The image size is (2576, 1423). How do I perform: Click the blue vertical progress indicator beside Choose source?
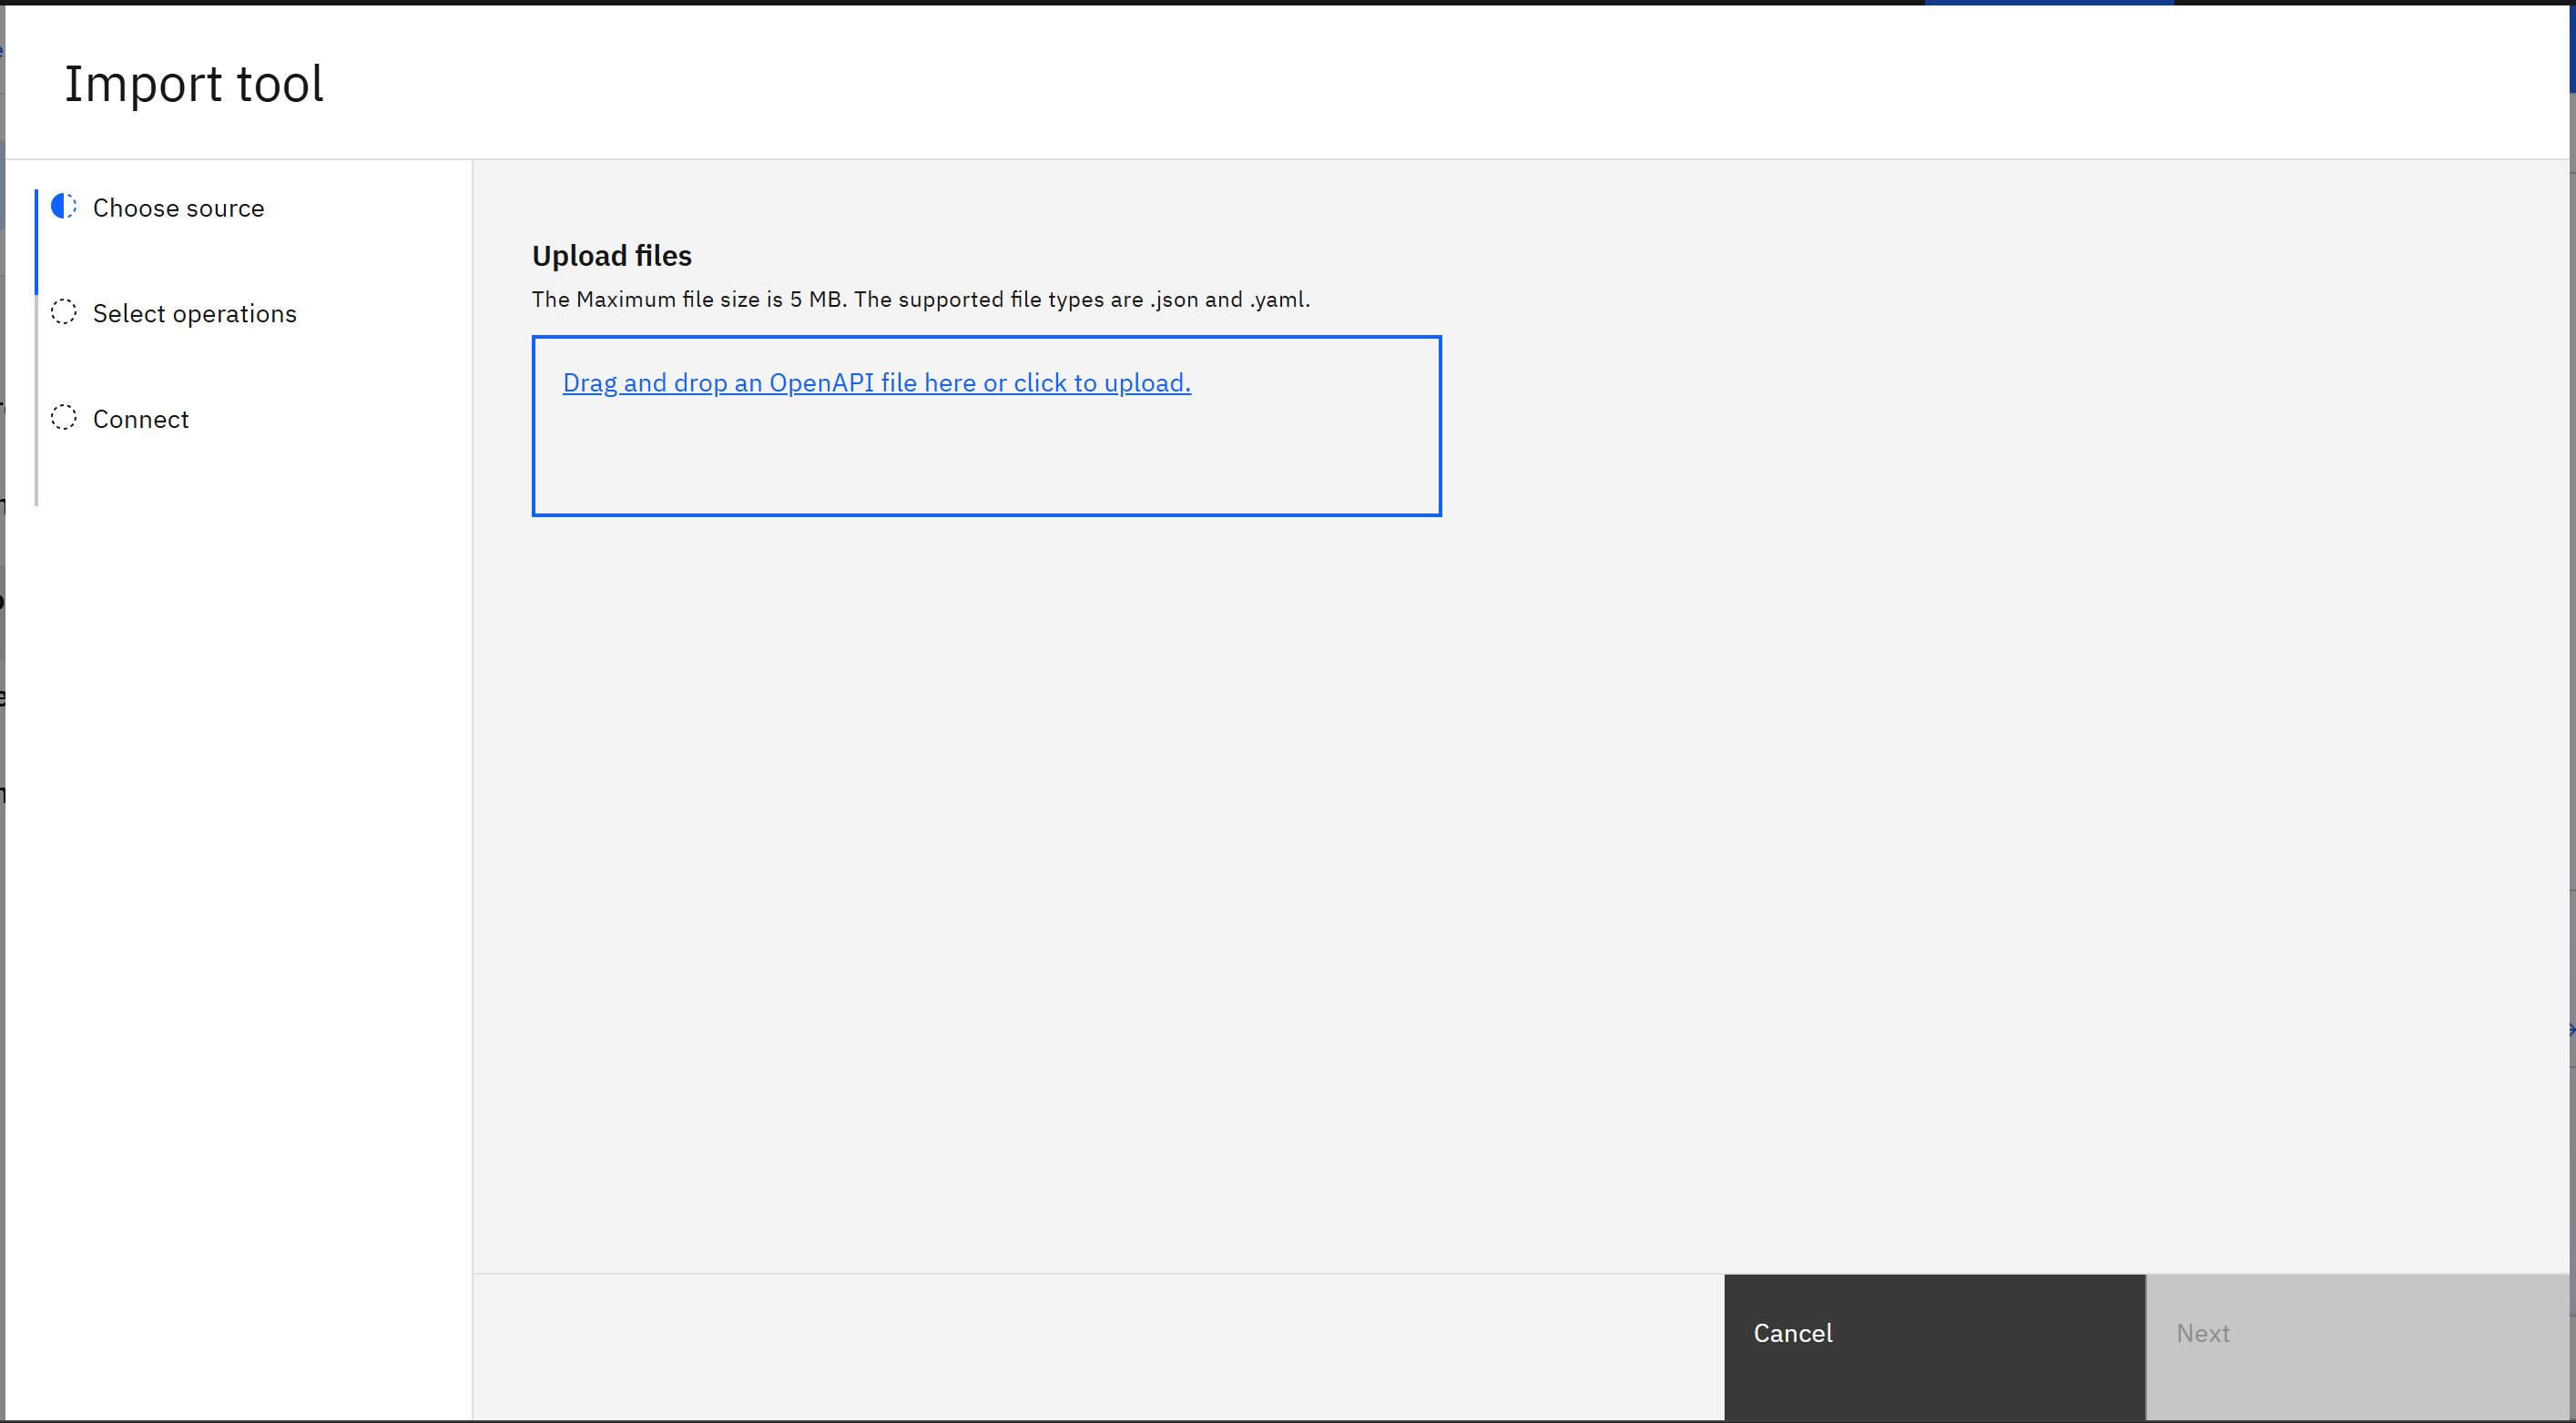(37, 240)
